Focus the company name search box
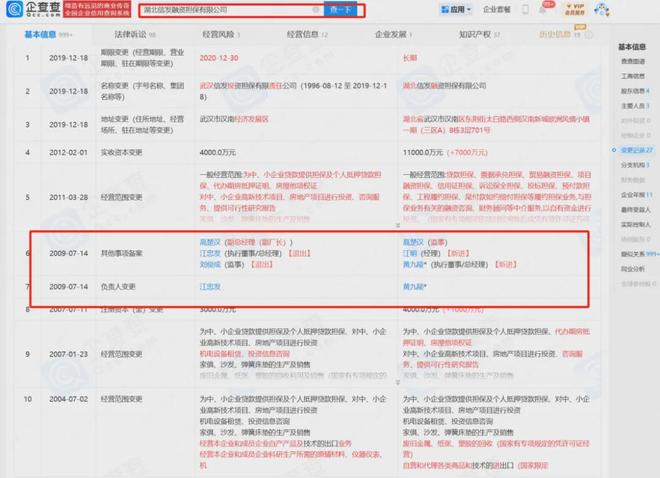Viewport: 660px width, 478px height. 231,10
